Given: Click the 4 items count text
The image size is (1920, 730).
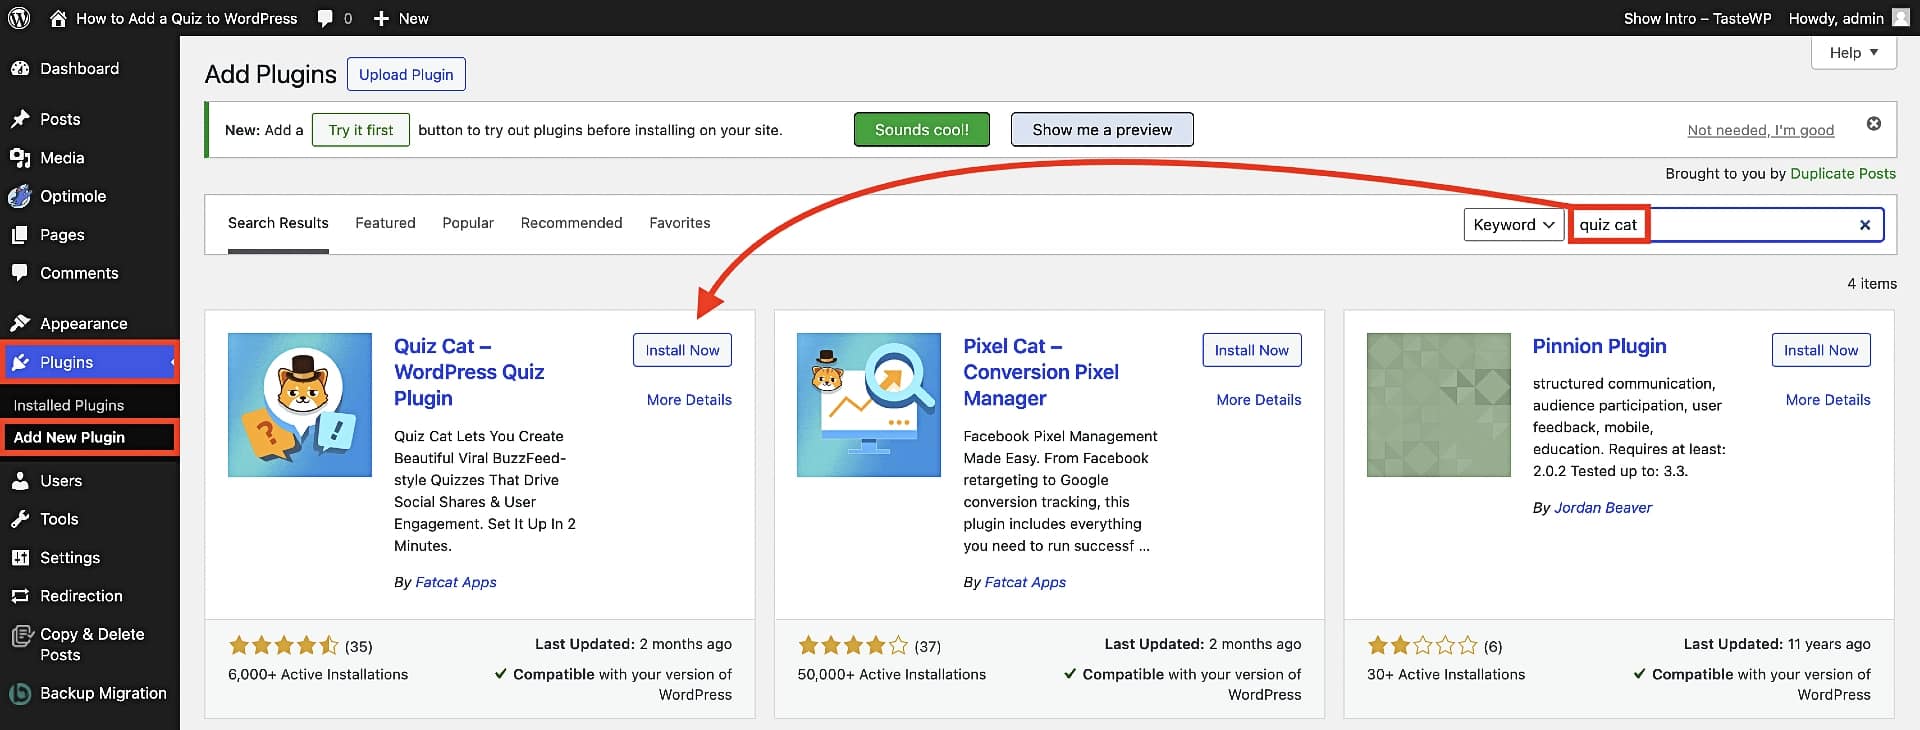Looking at the screenshot, I should (x=1872, y=284).
